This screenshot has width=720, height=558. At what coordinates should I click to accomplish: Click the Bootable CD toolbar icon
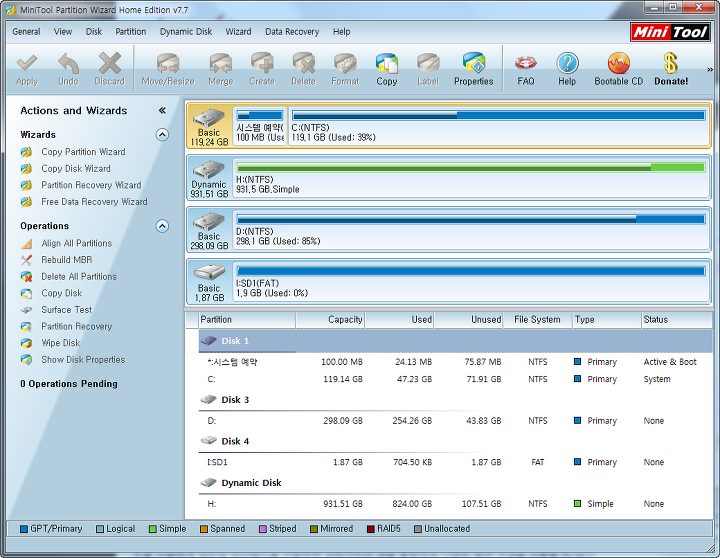pos(619,69)
